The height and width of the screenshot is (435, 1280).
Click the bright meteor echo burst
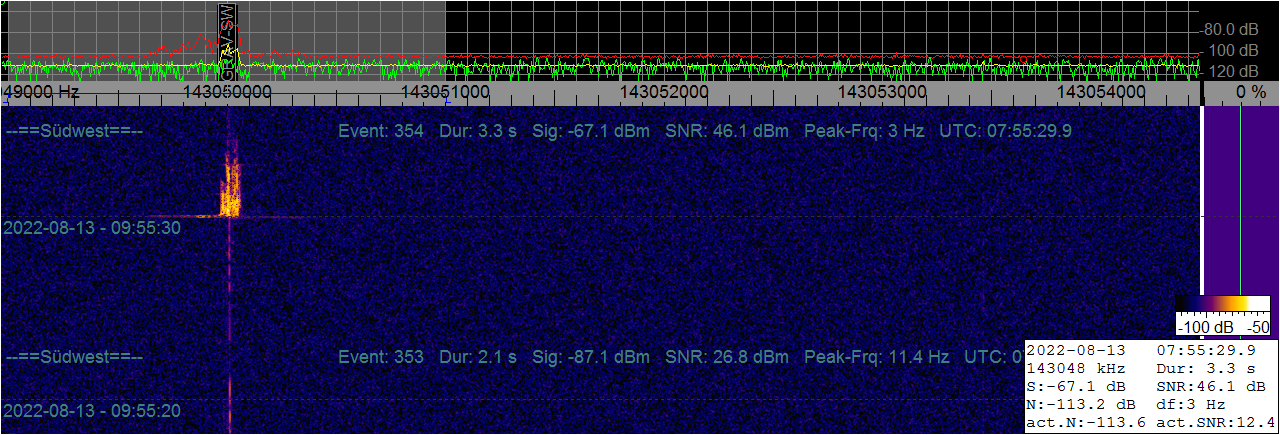(x=230, y=187)
